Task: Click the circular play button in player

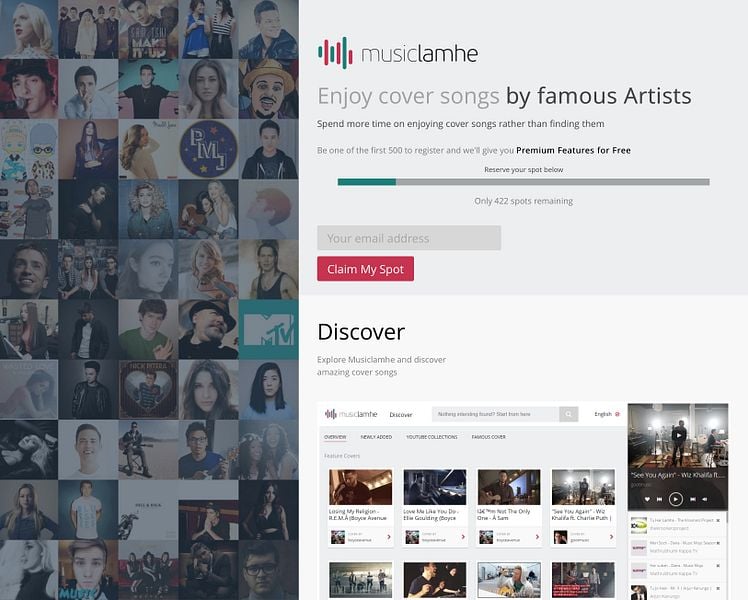Action: coord(675,499)
